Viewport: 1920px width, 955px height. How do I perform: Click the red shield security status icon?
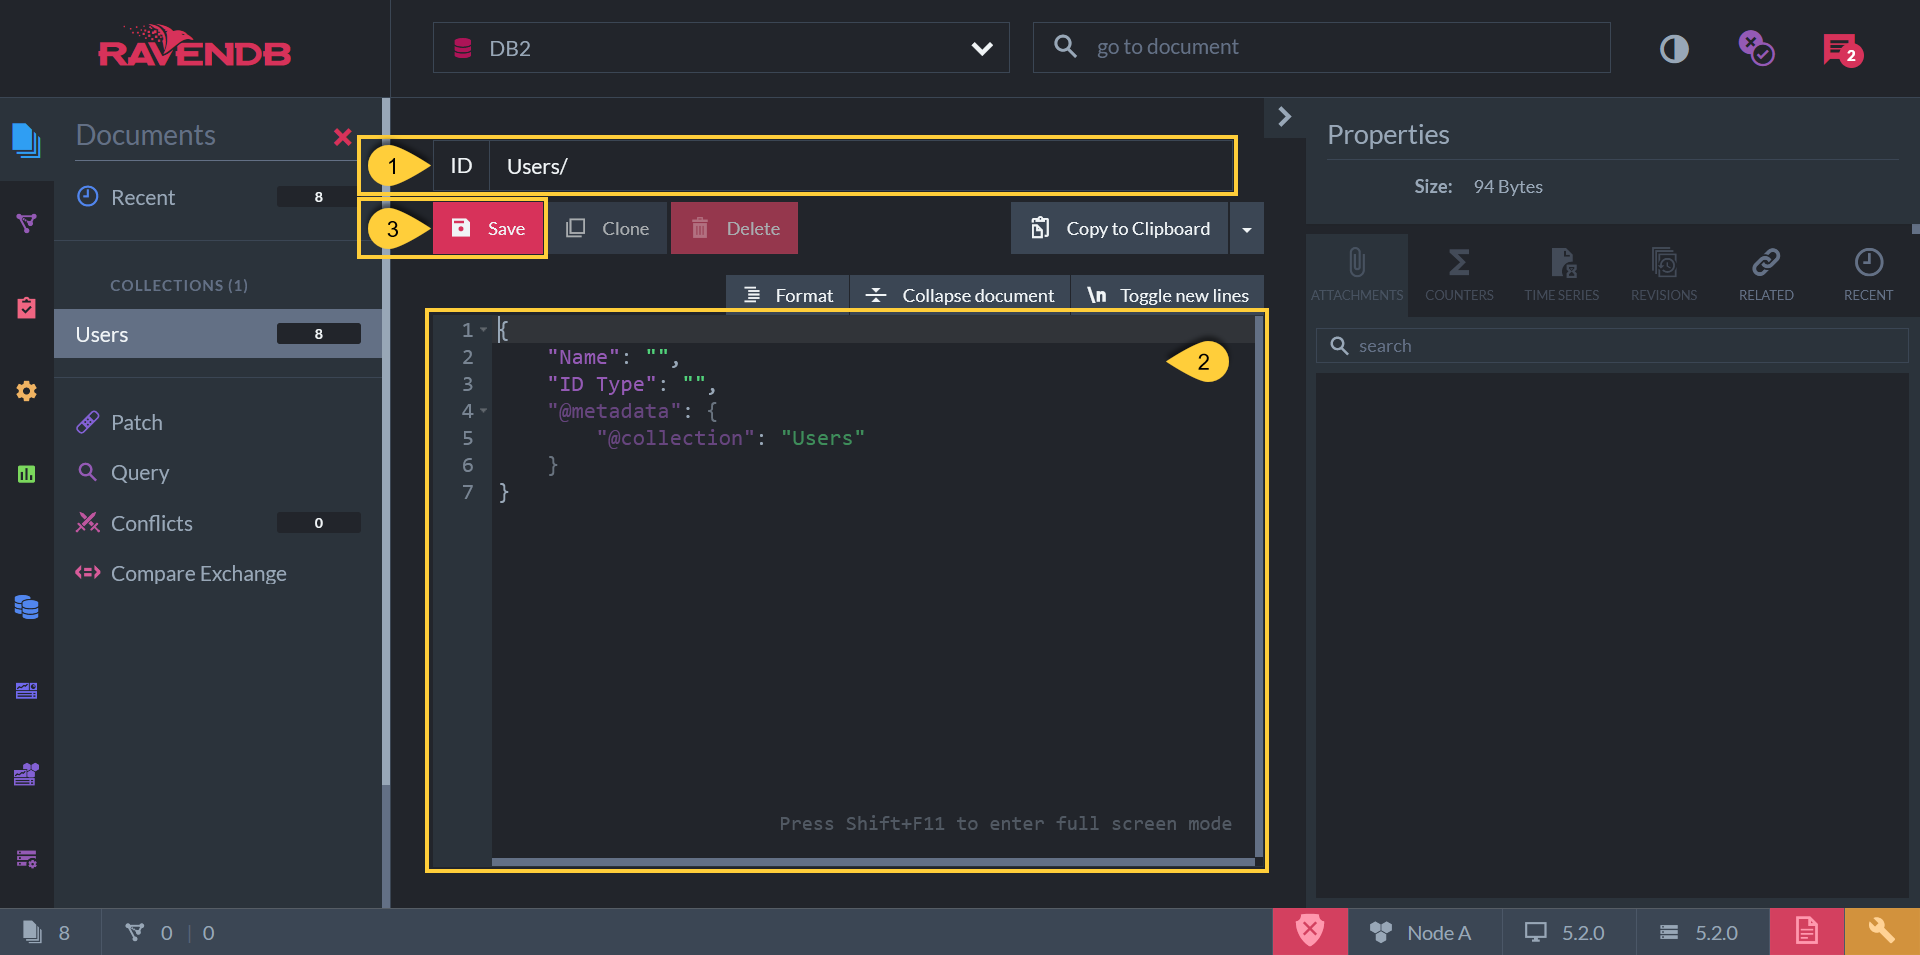coord(1310,931)
